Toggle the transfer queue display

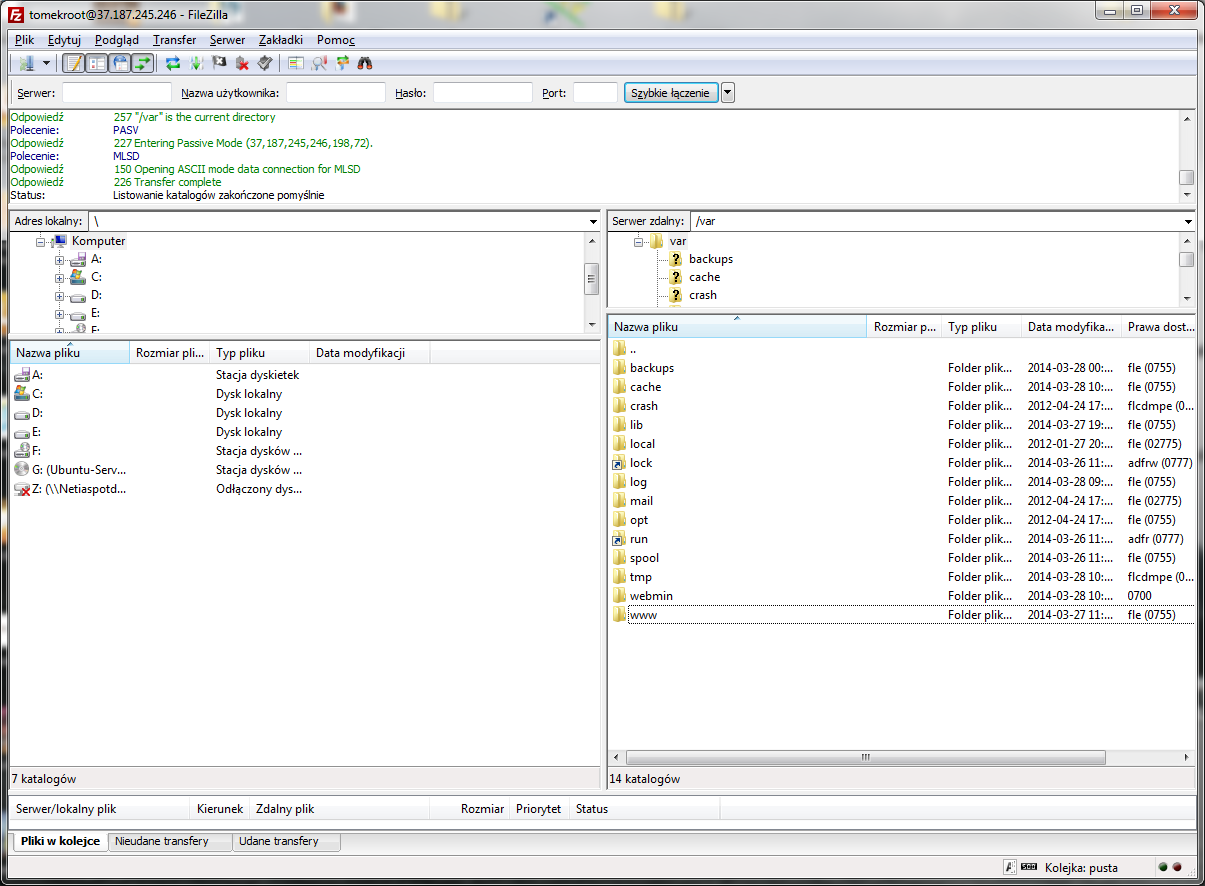point(143,63)
